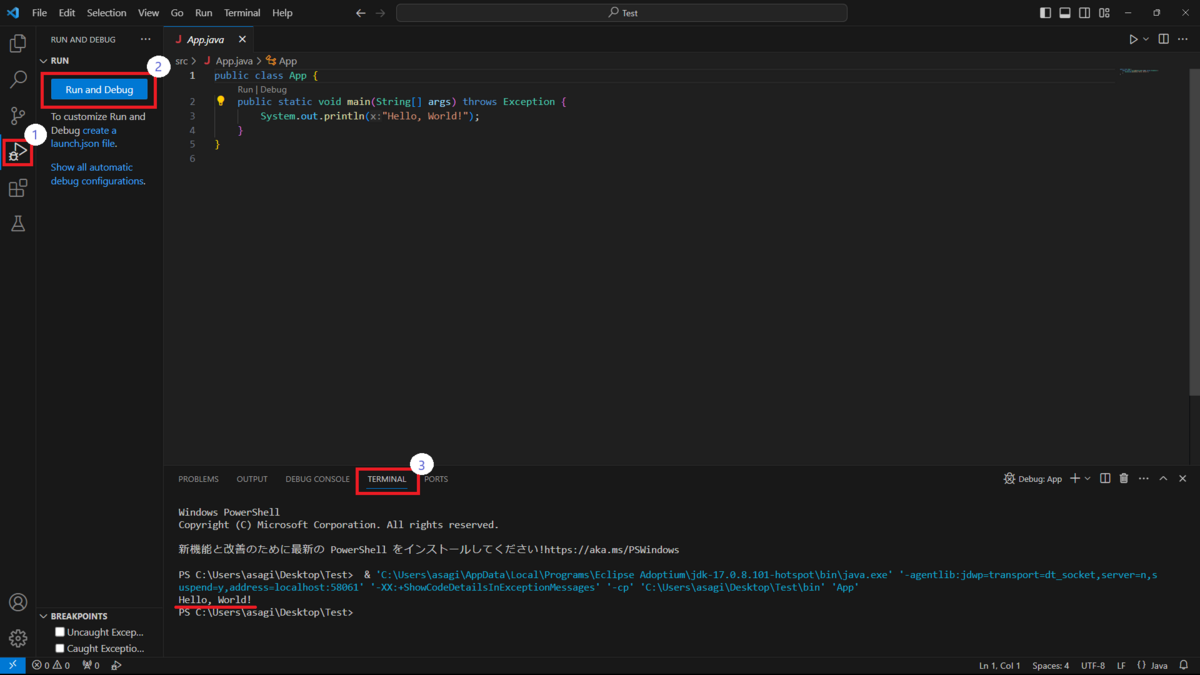Kill the terminal with the trash icon
The width and height of the screenshot is (1200, 675).
click(x=1124, y=478)
